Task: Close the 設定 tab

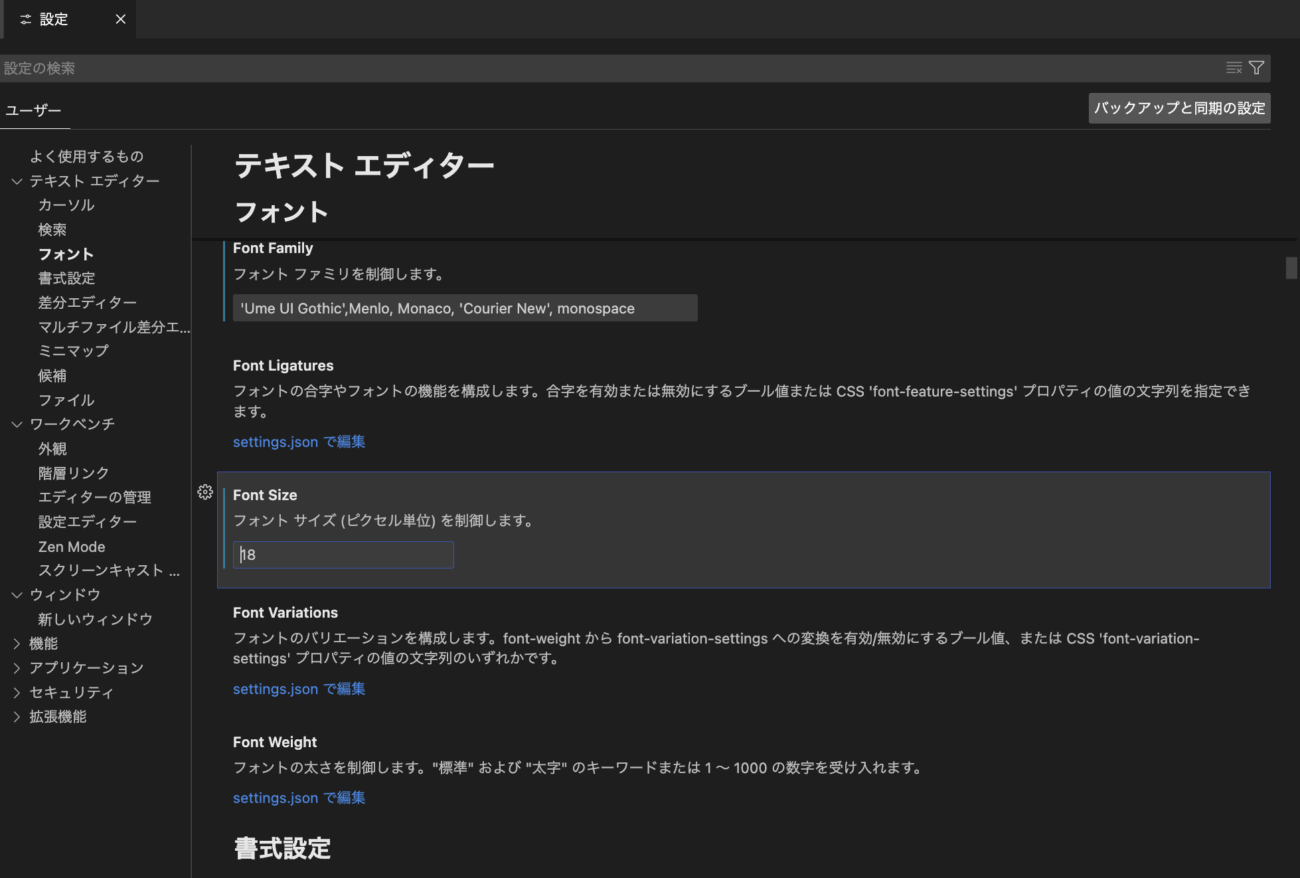Action: click(x=120, y=19)
